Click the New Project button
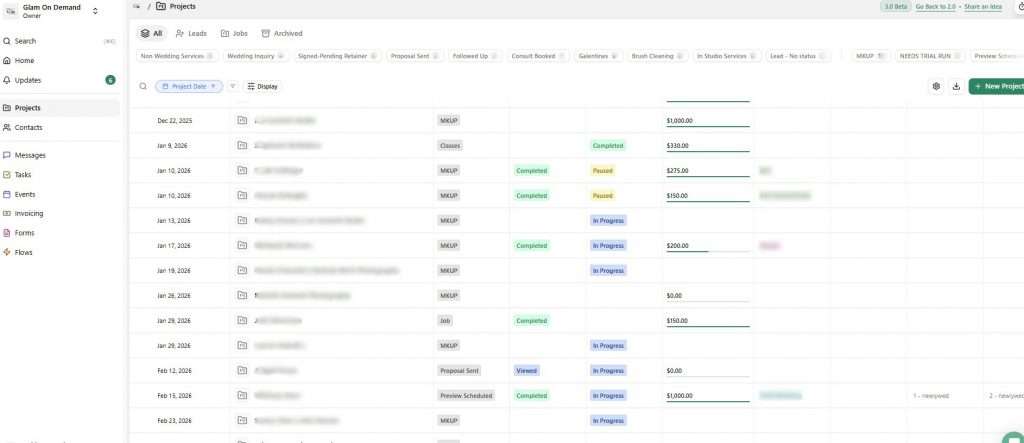Screen dimensions: 1024x443 pyautogui.click(x=996, y=87)
